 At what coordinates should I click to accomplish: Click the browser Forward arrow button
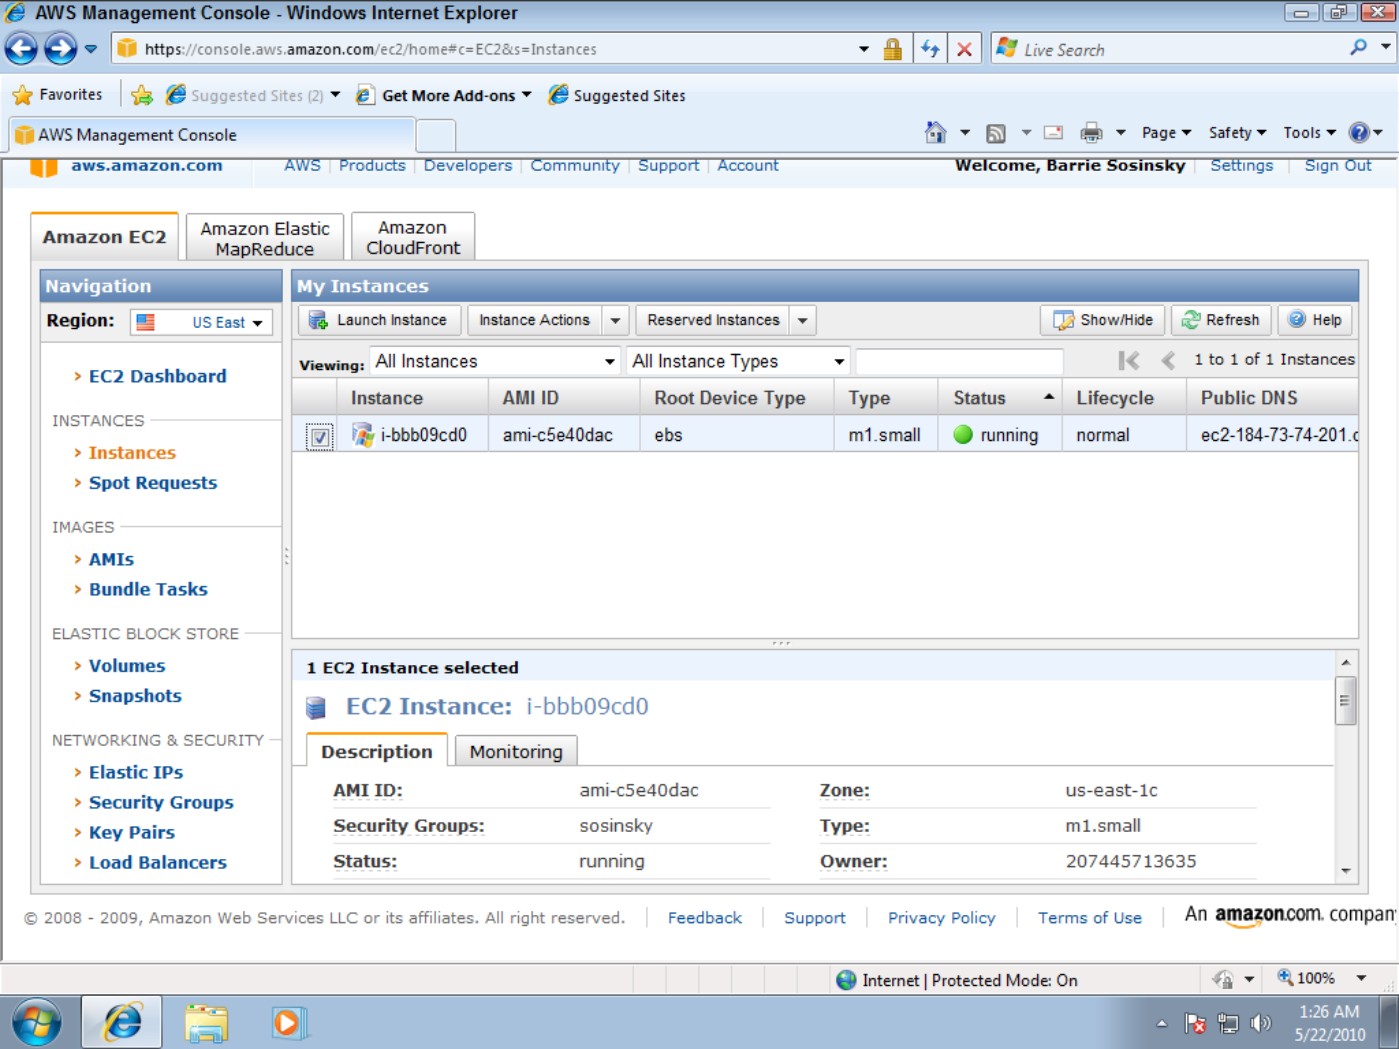pos(61,48)
